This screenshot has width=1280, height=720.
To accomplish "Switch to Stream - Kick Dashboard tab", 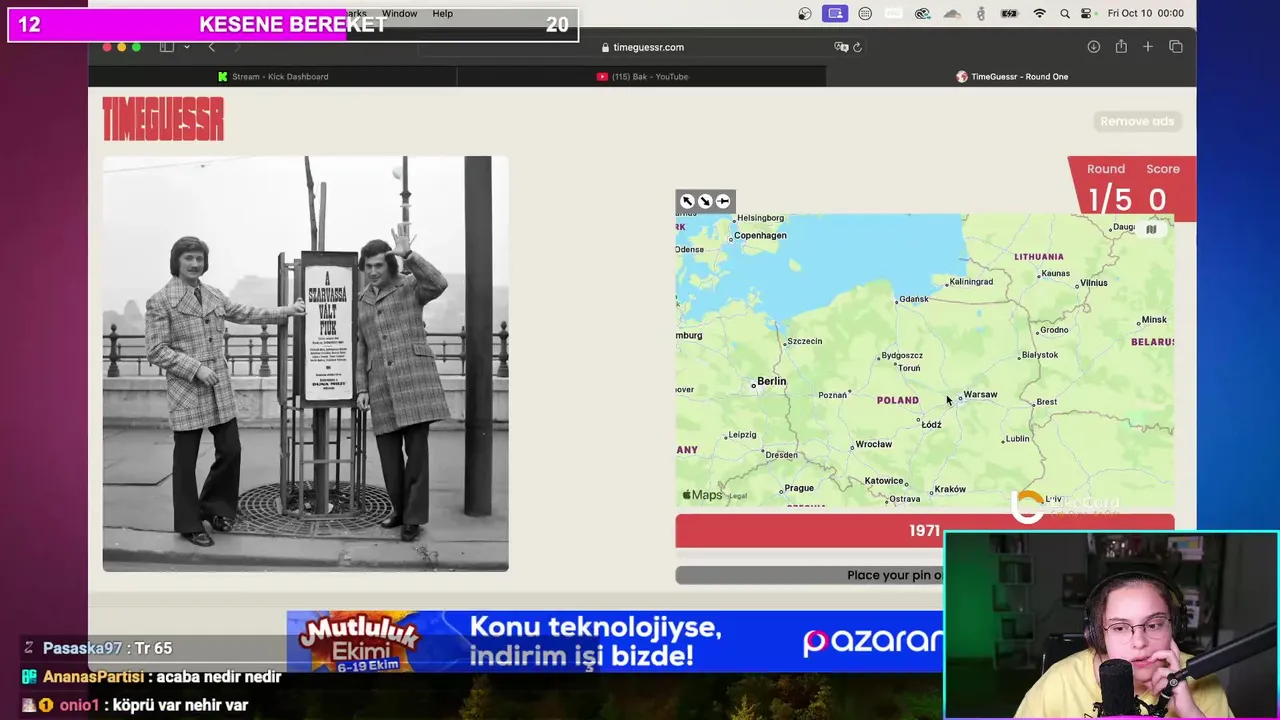I will 273,76.
